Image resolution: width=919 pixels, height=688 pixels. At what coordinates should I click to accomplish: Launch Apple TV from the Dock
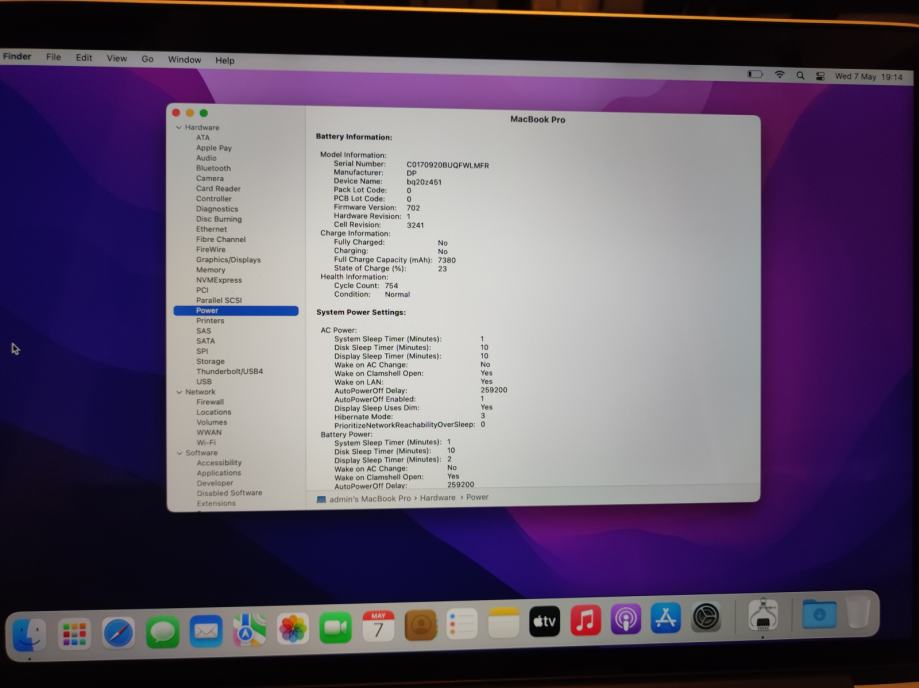tap(544, 621)
